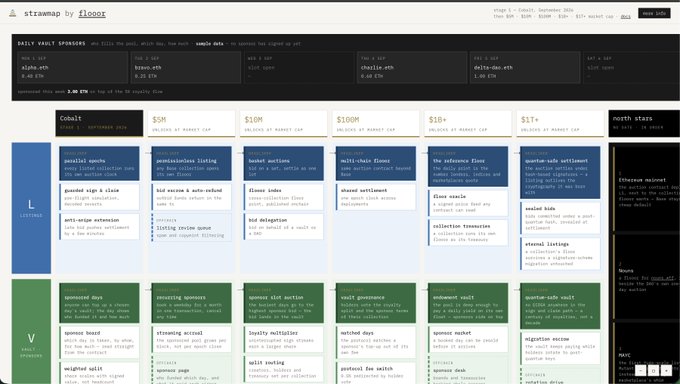This screenshot has width=680, height=384.
Task: Open the recurring sponsors card
Action: [x=191, y=303]
